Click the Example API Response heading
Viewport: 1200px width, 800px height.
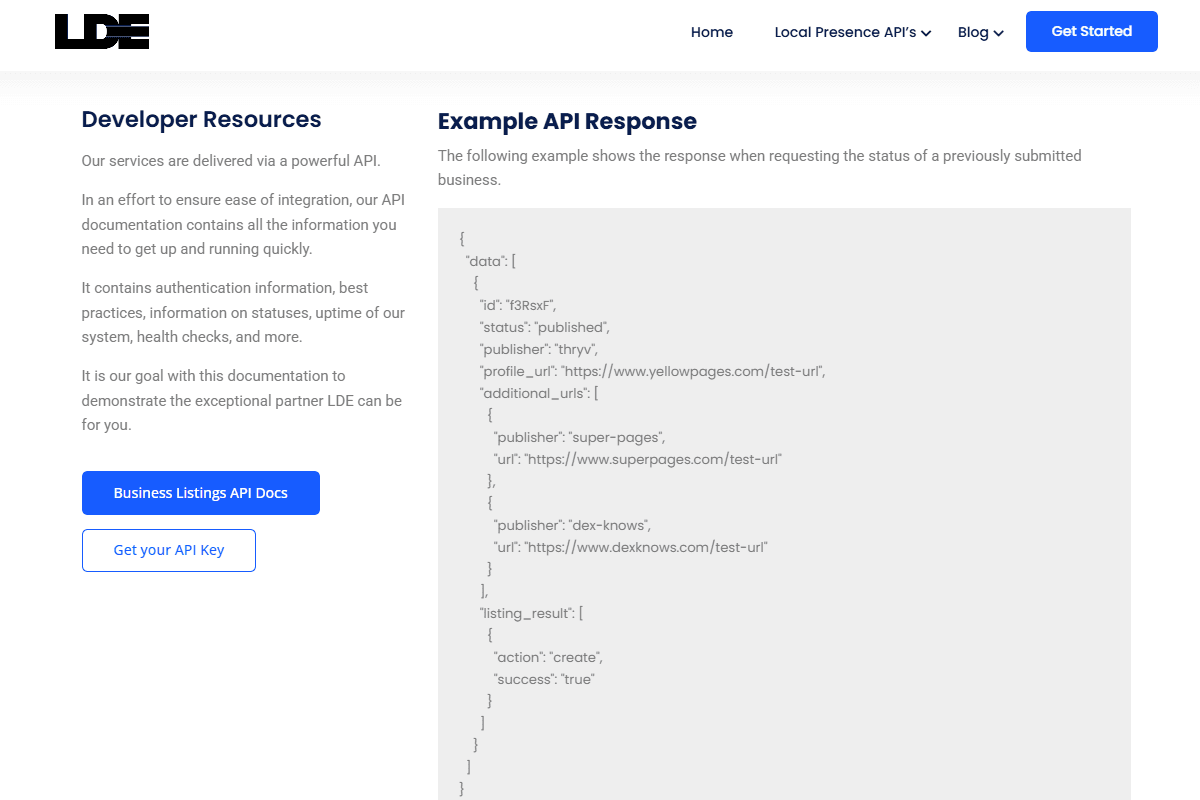(x=567, y=121)
